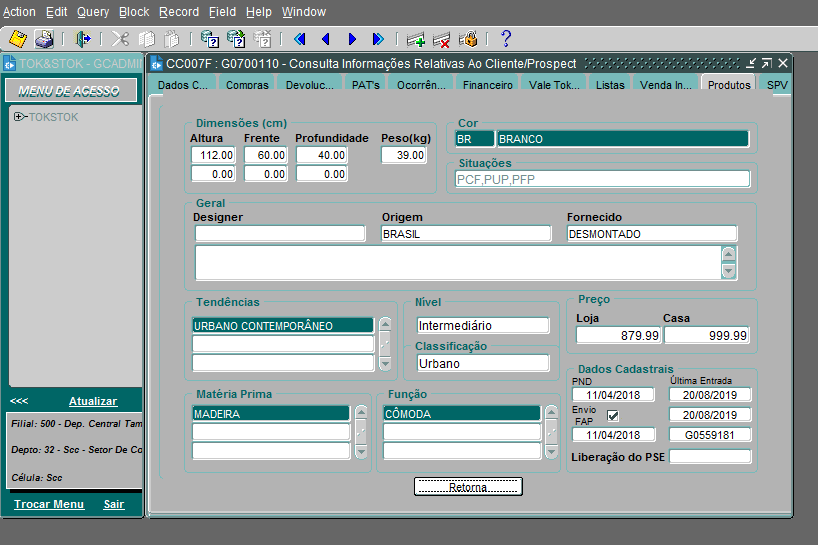The image size is (818, 545).
Task: Click the Save floppy-disk toolbar icon
Action: coord(18,39)
